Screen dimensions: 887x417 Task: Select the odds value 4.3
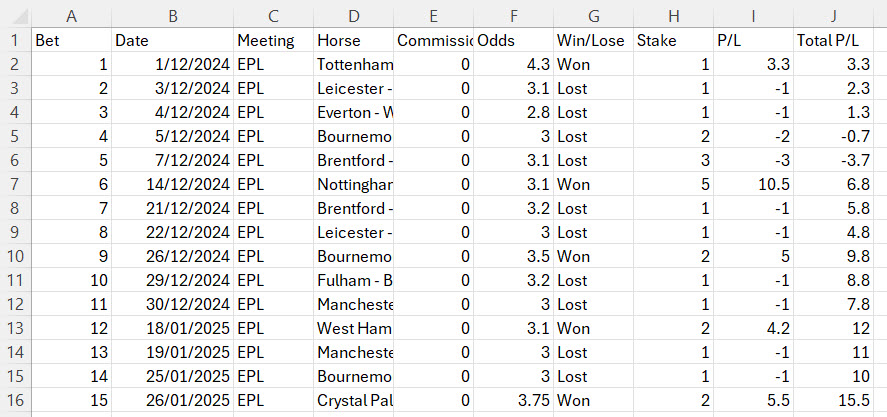[513, 64]
